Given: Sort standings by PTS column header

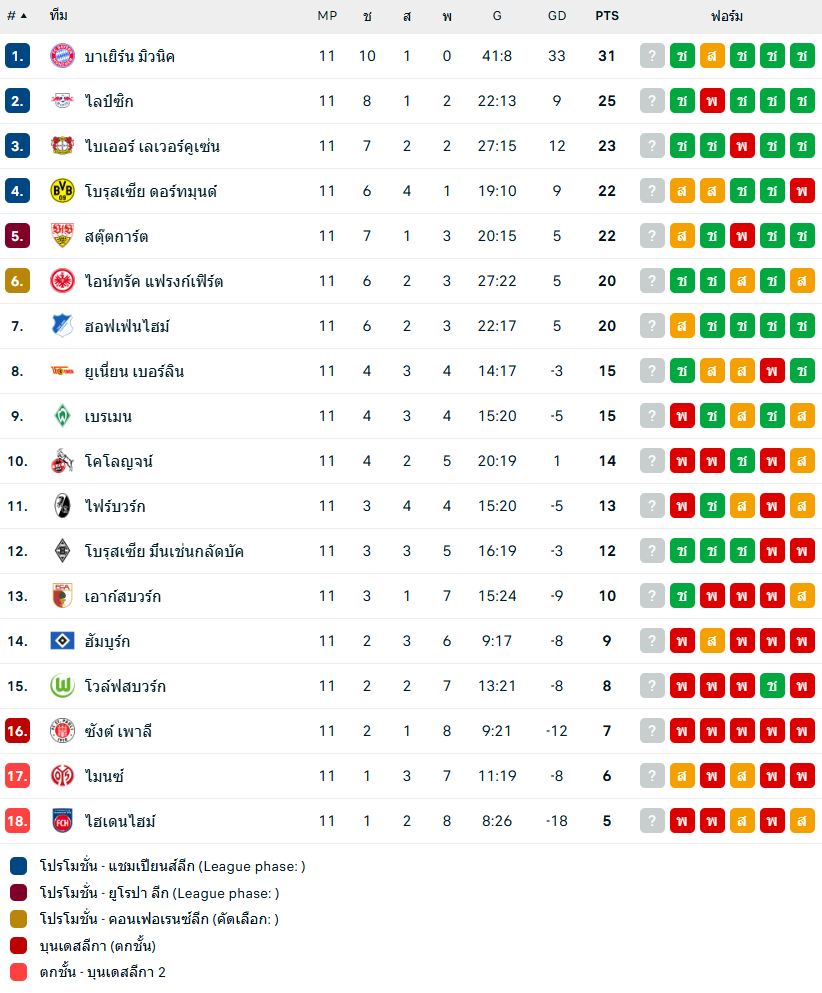Looking at the screenshot, I should tap(606, 16).
